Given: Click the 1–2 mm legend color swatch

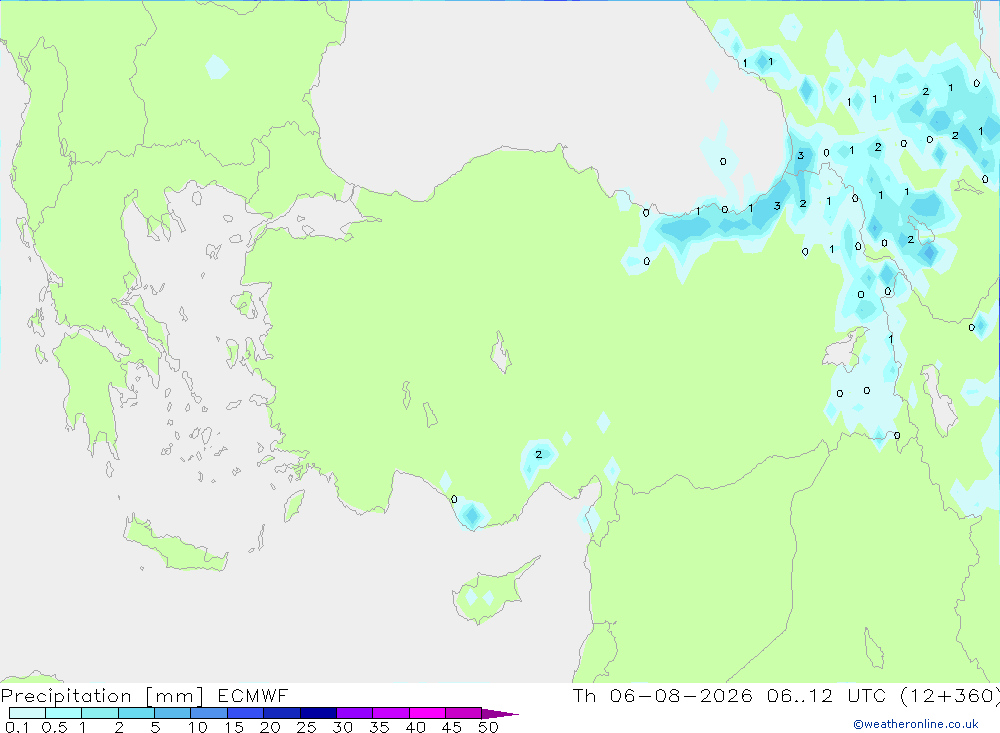Looking at the screenshot, I should (100, 713).
